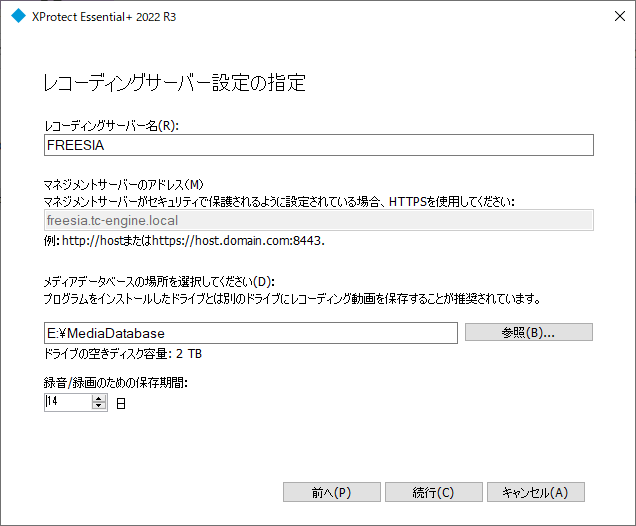Decrease retention days with down arrow
Image resolution: width=636 pixels, height=526 pixels.
(x=99, y=406)
